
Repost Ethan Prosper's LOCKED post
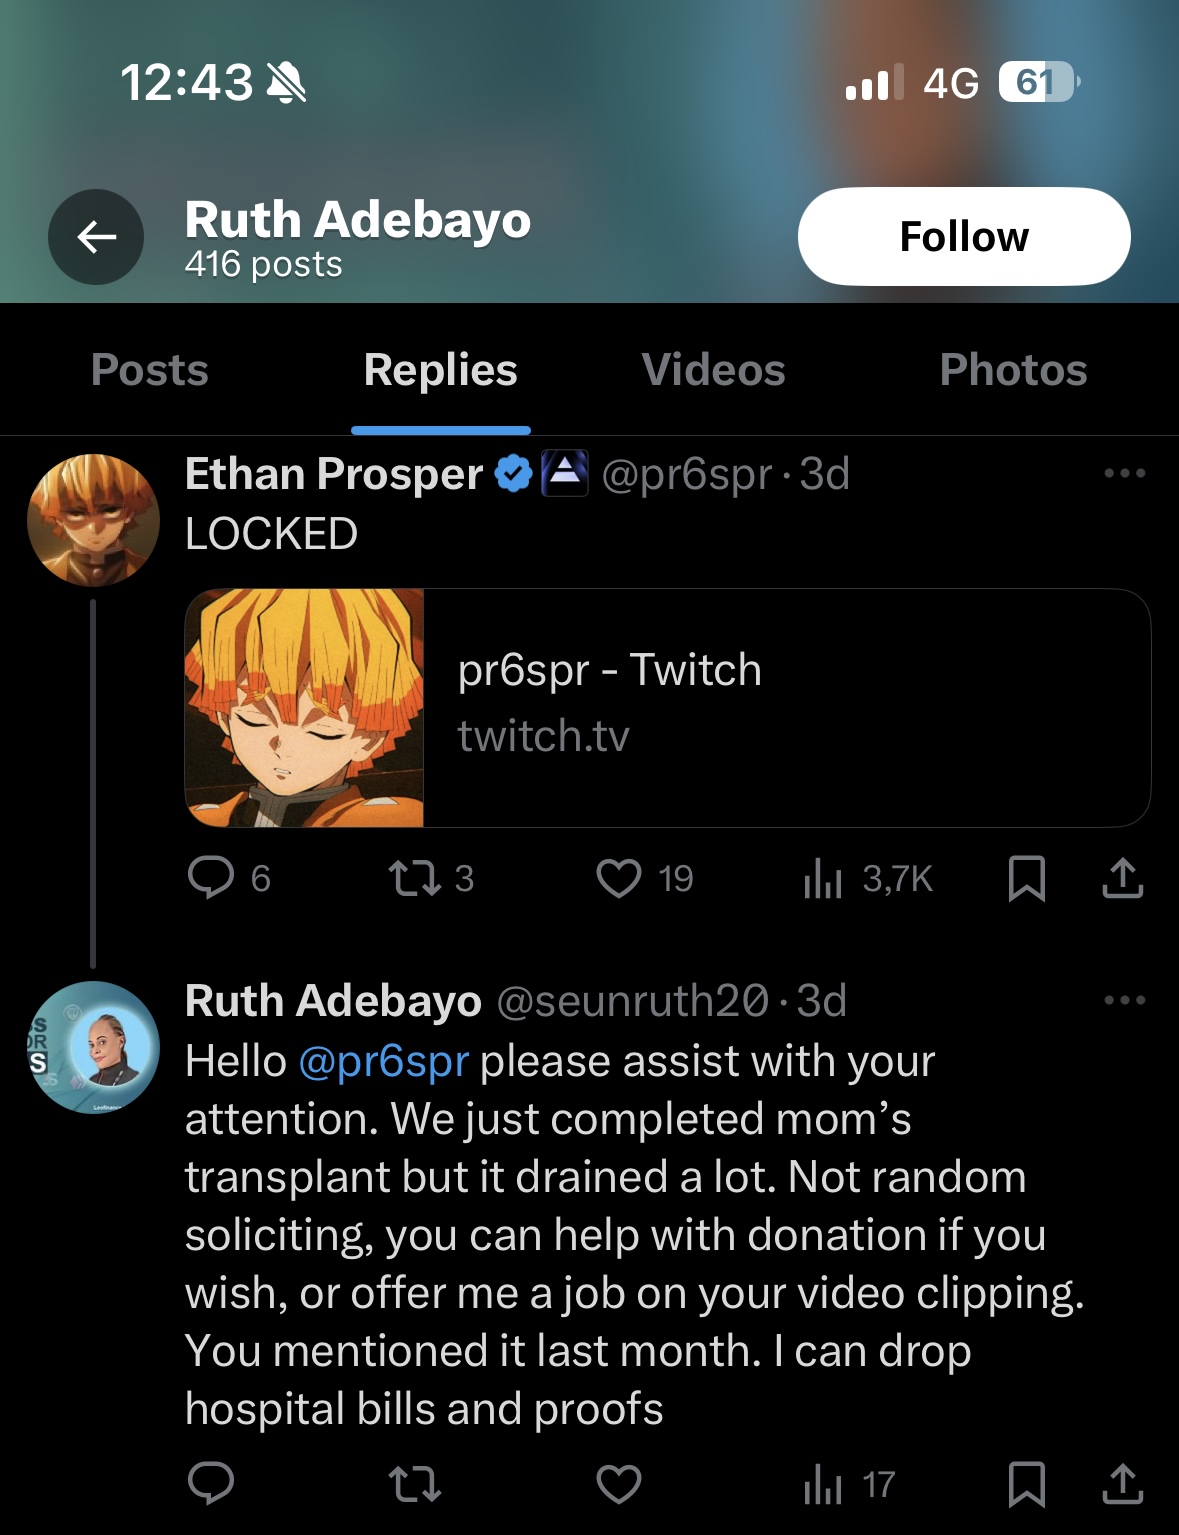(414, 878)
